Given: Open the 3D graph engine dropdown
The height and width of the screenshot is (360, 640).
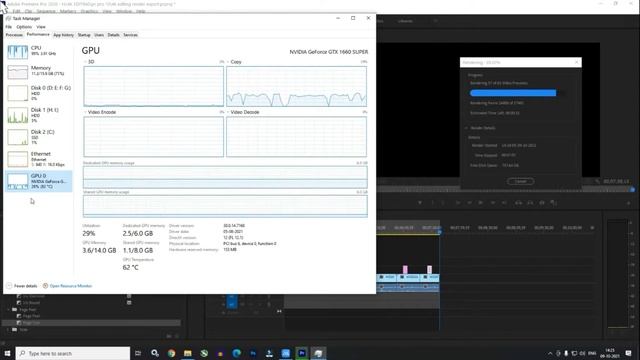Looking at the screenshot, I should pos(89,62).
